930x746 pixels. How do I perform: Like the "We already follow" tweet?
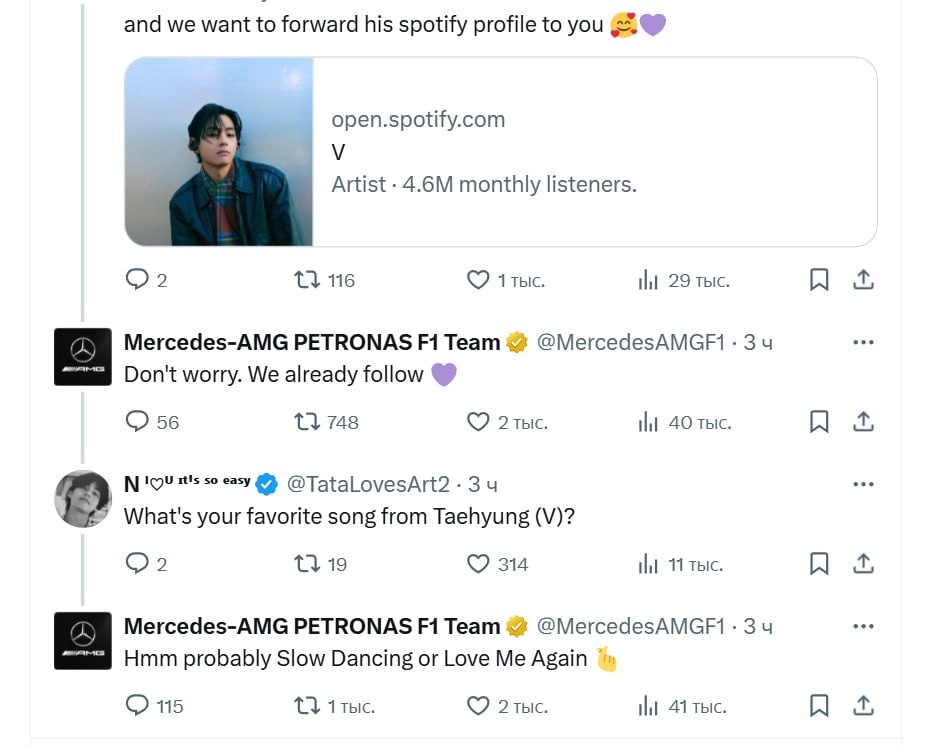click(x=479, y=422)
